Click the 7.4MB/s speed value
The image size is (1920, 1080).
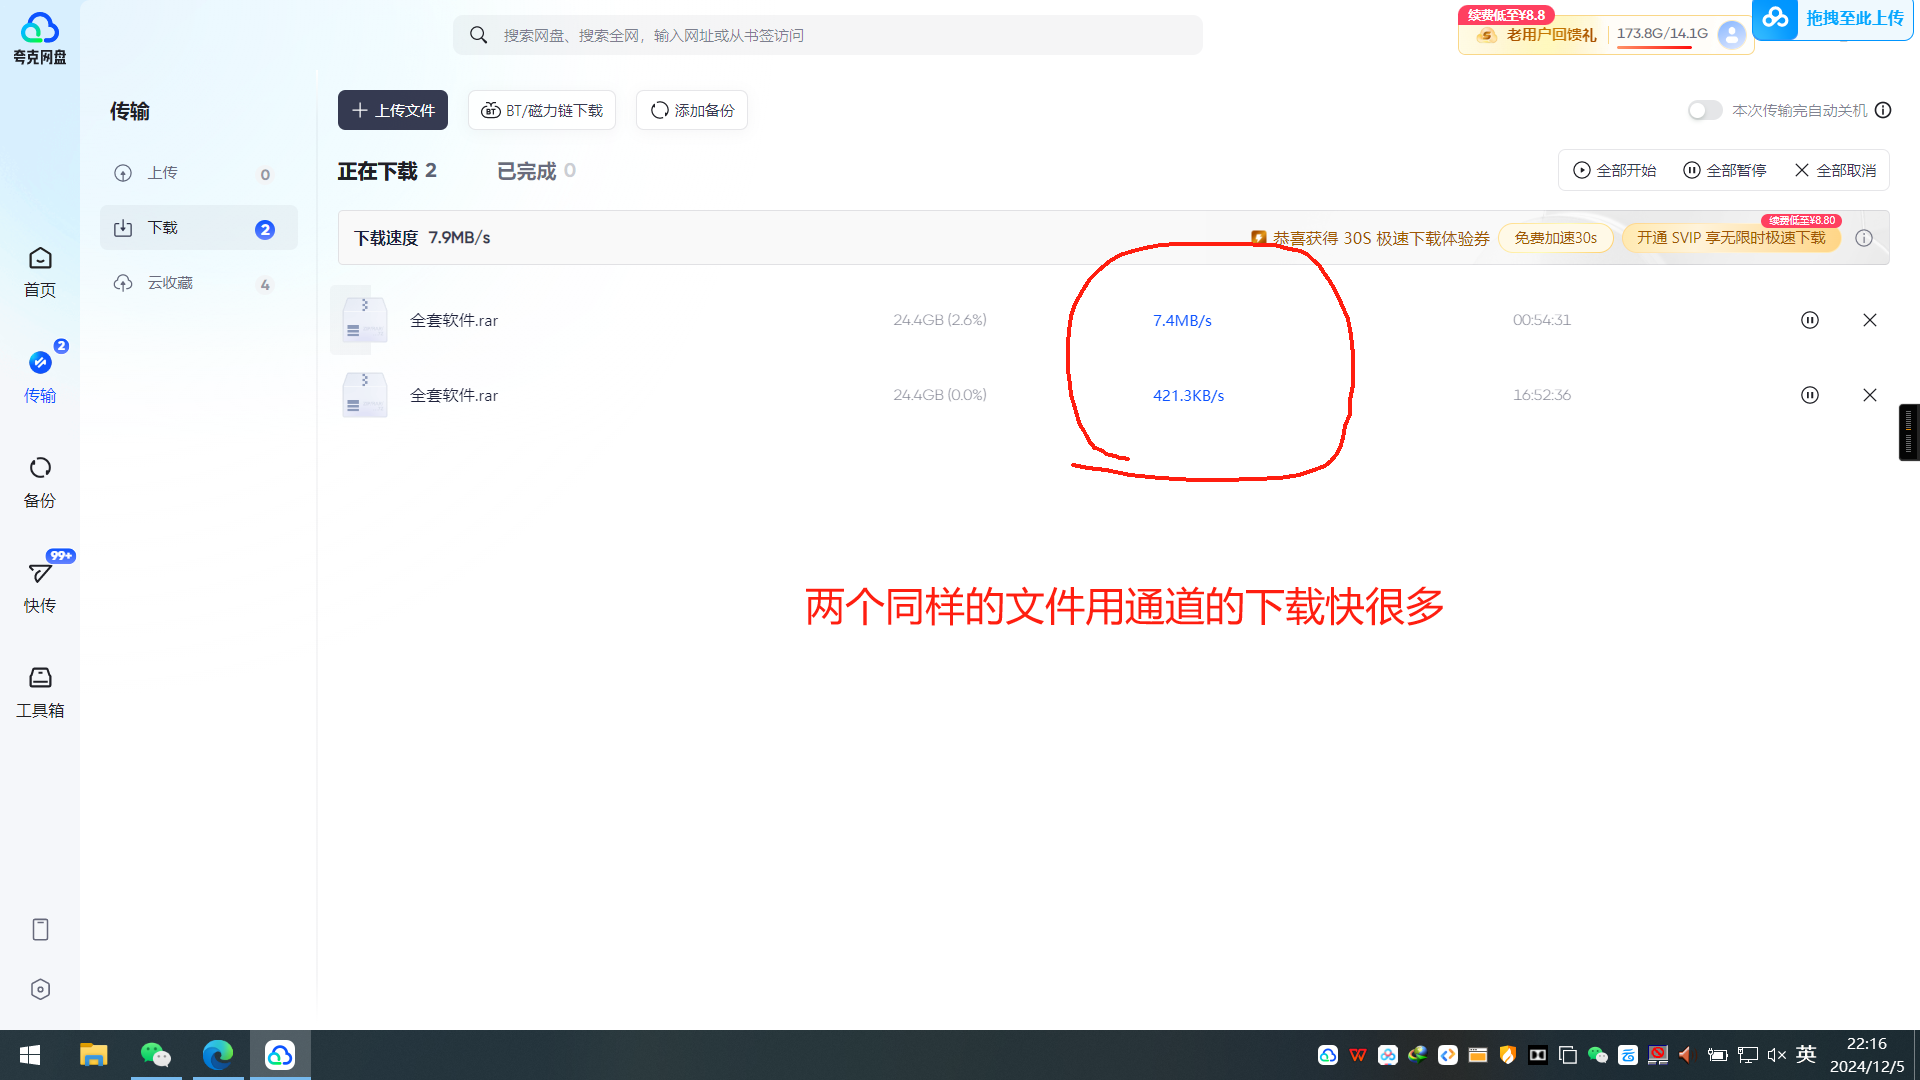[1182, 320]
